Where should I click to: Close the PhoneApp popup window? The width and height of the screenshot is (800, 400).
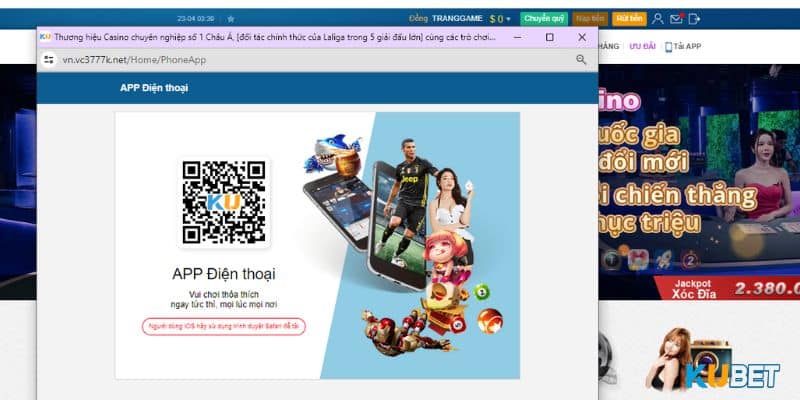pyautogui.click(x=582, y=37)
